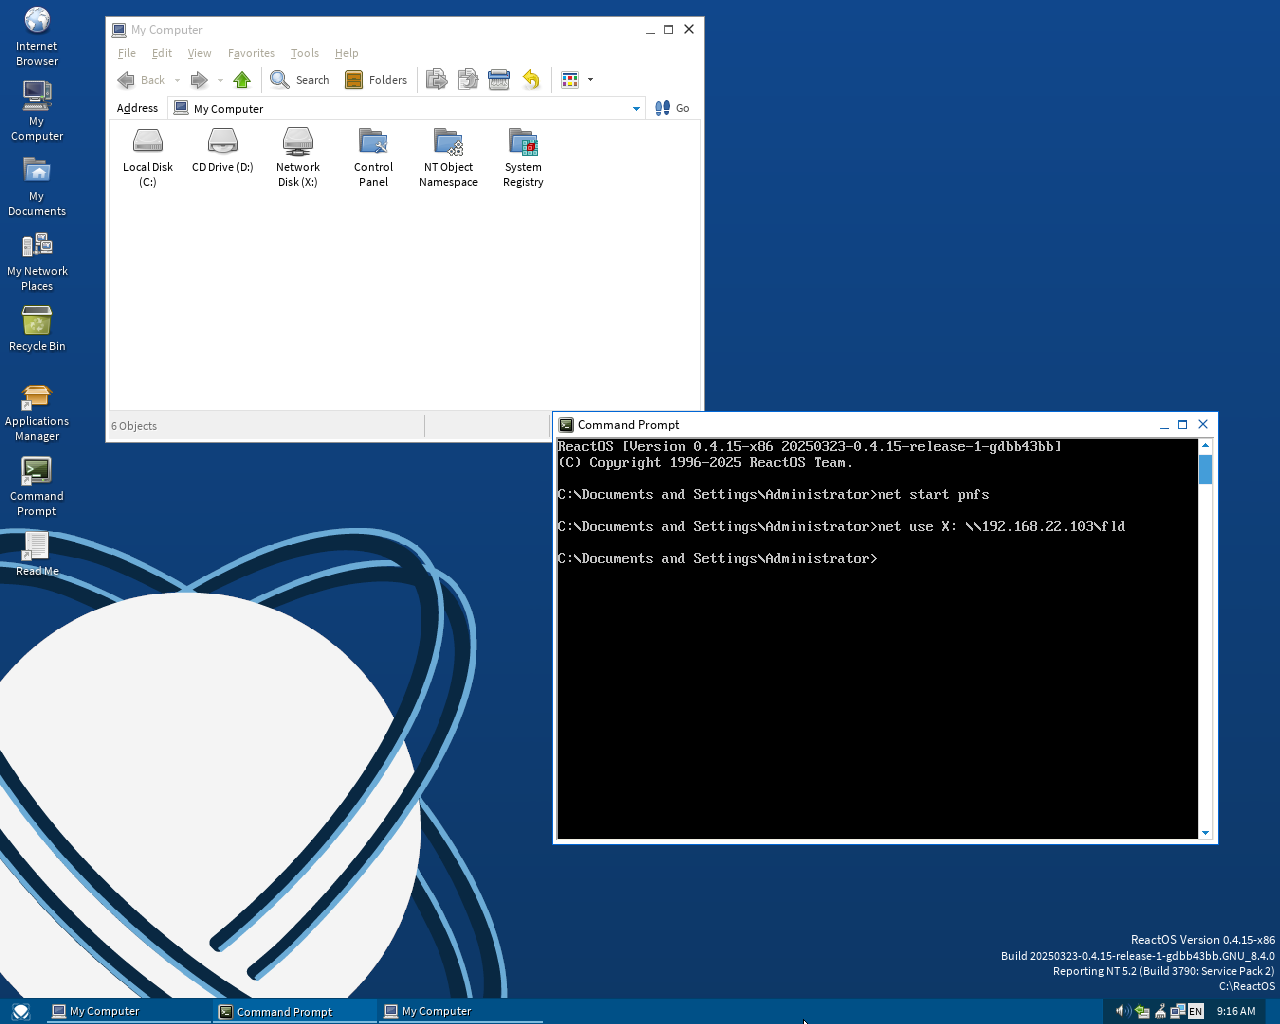
Task: Open the Help menu
Action: pyautogui.click(x=346, y=53)
